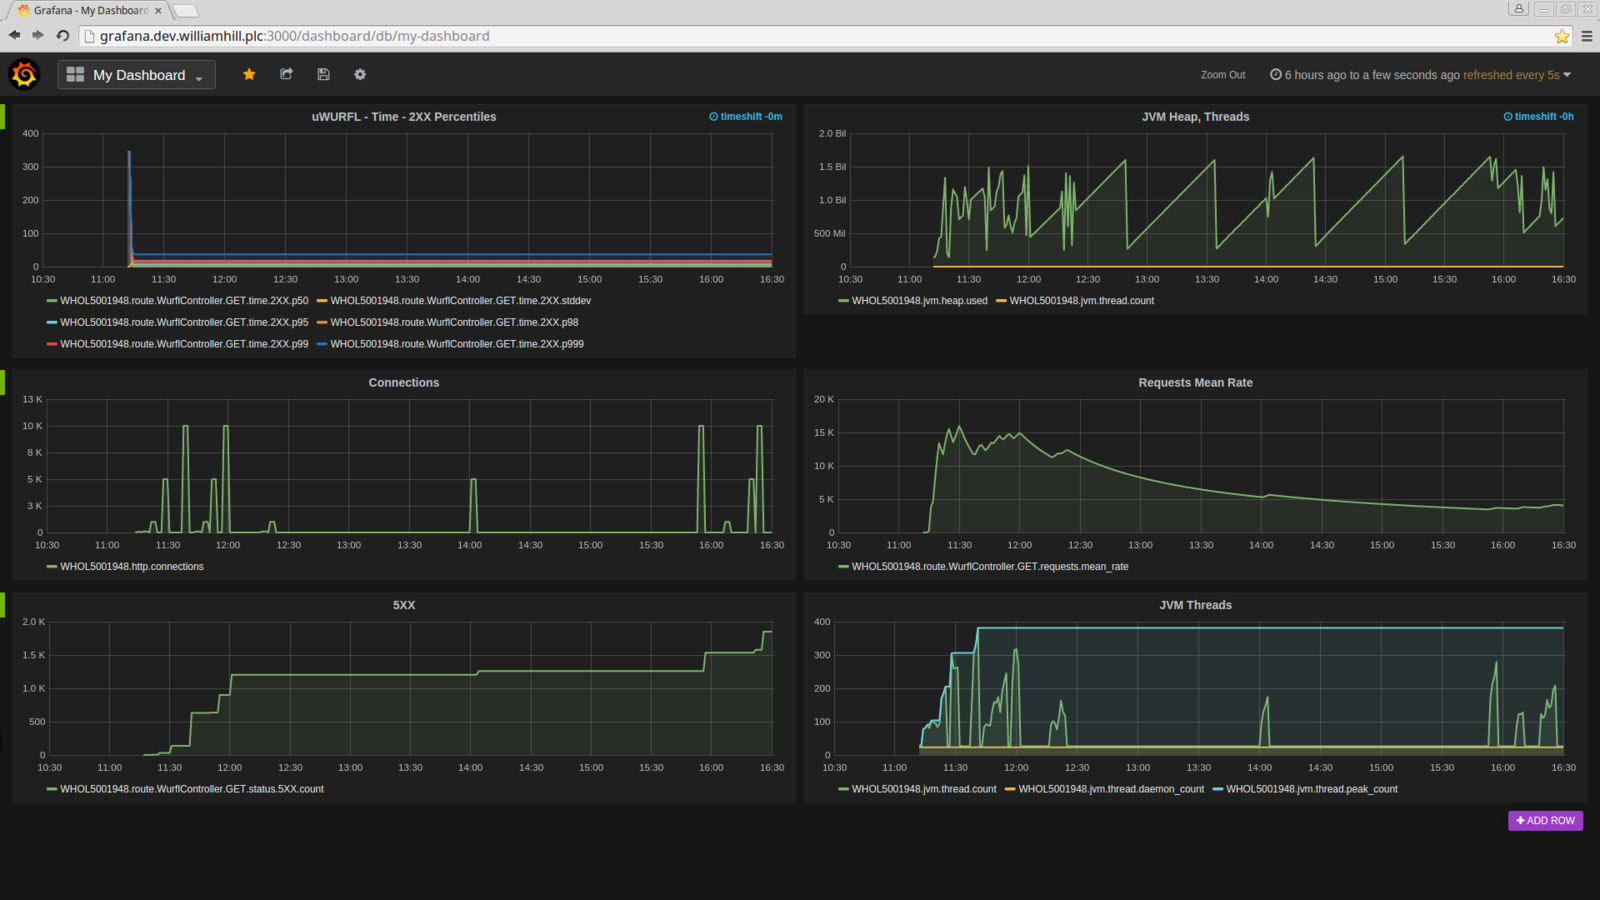Viewport: 1600px width, 900px height.
Task: Save dashboard using the floppy icon
Action: coord(323,74)
